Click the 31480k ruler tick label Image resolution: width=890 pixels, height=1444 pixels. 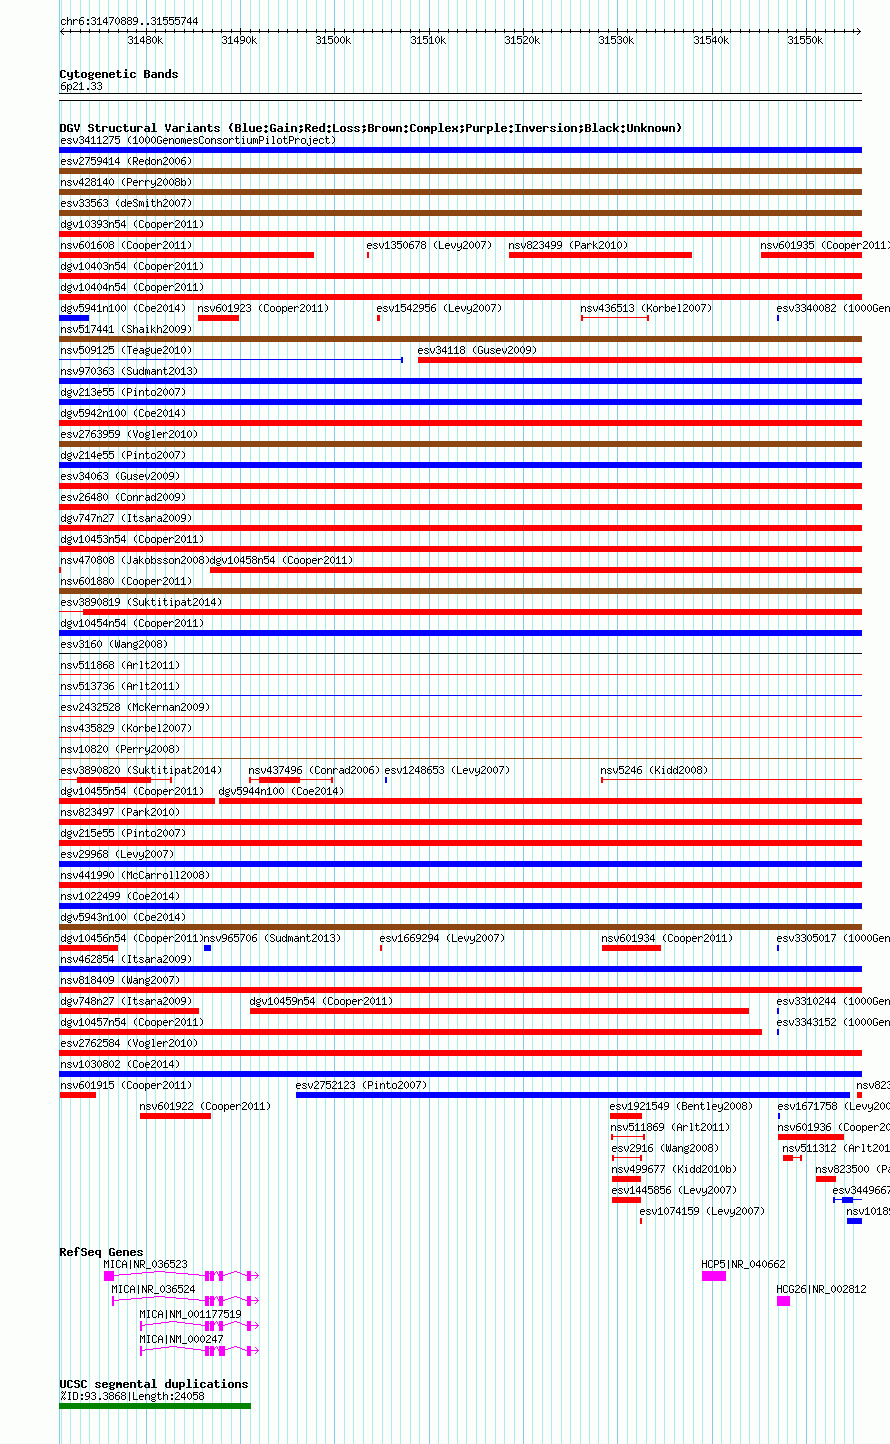[x=145, y=40]
